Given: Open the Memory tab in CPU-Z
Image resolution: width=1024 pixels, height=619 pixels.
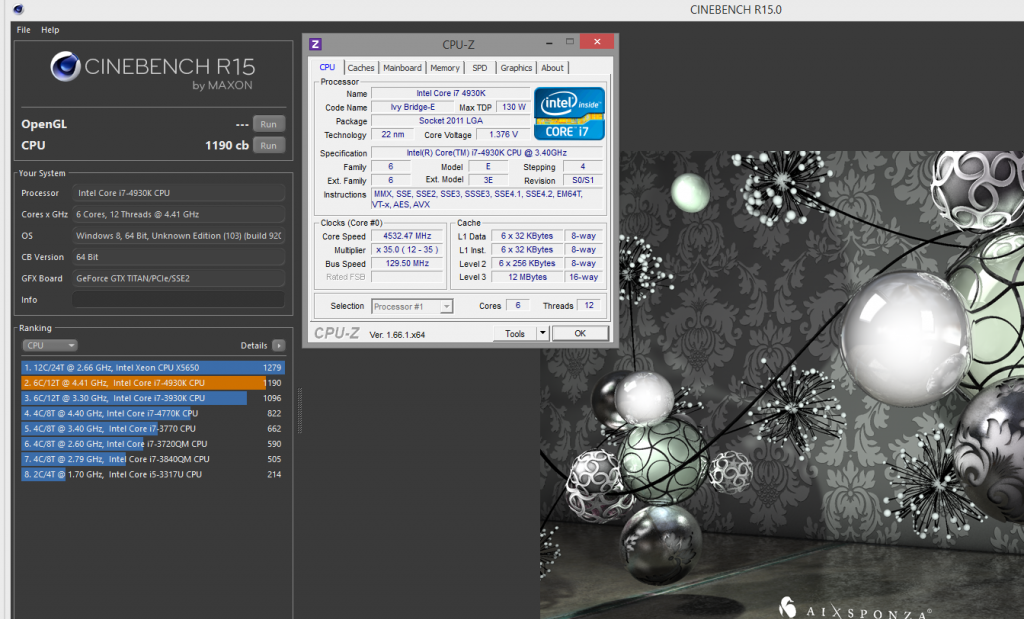Looking at the screenshot, I should 445,68.
